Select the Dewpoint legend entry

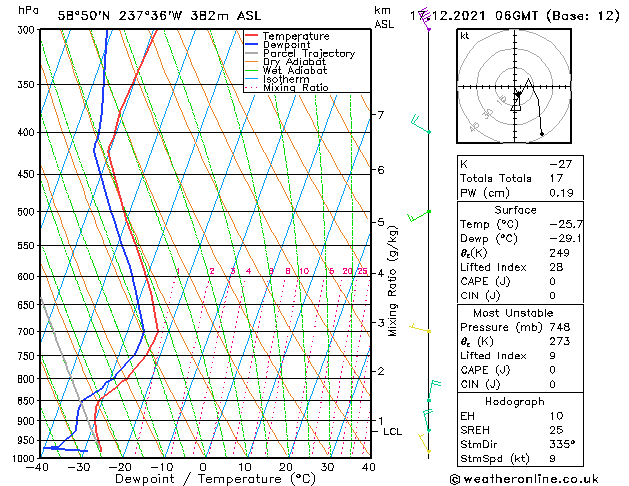coord(288,45)
